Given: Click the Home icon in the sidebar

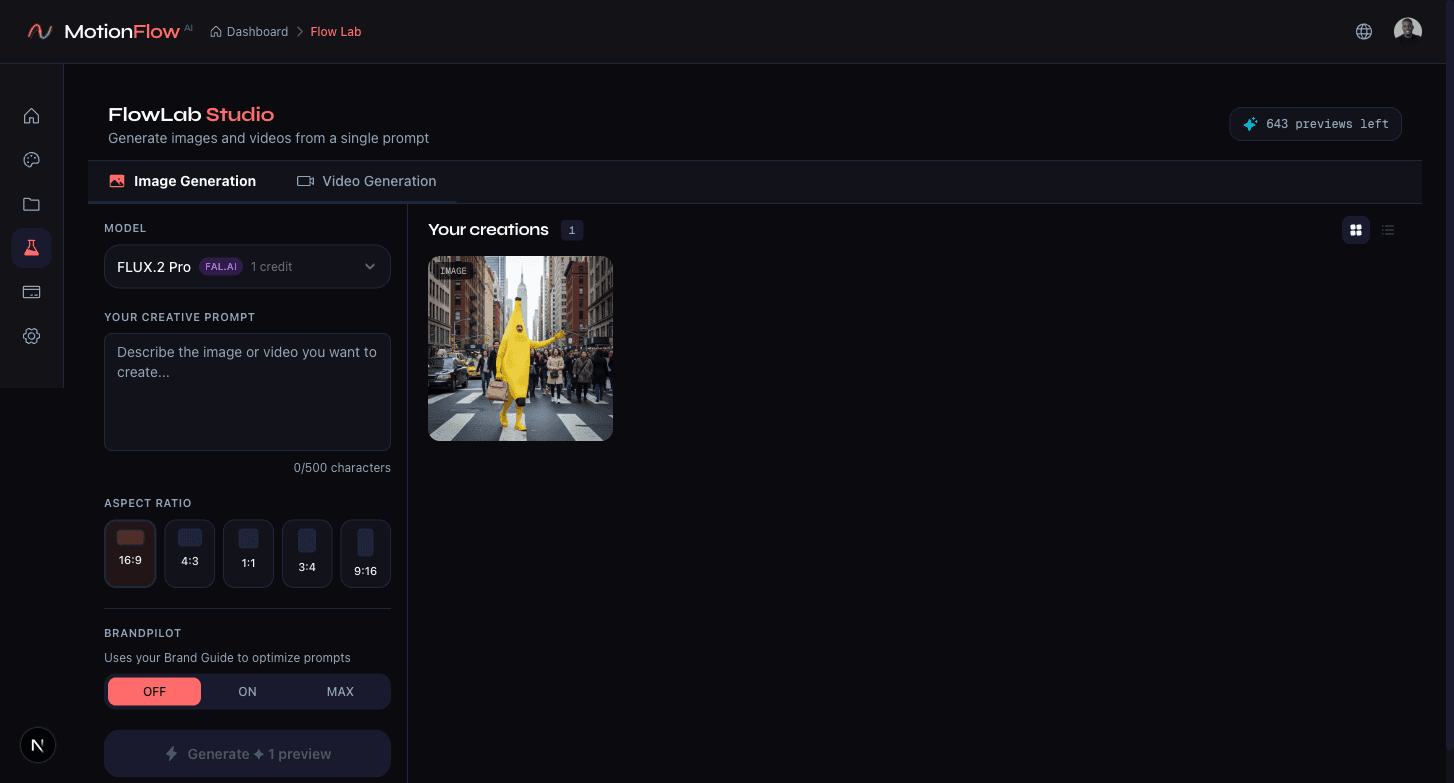Looking at the screenshot, I should [31, 115].
